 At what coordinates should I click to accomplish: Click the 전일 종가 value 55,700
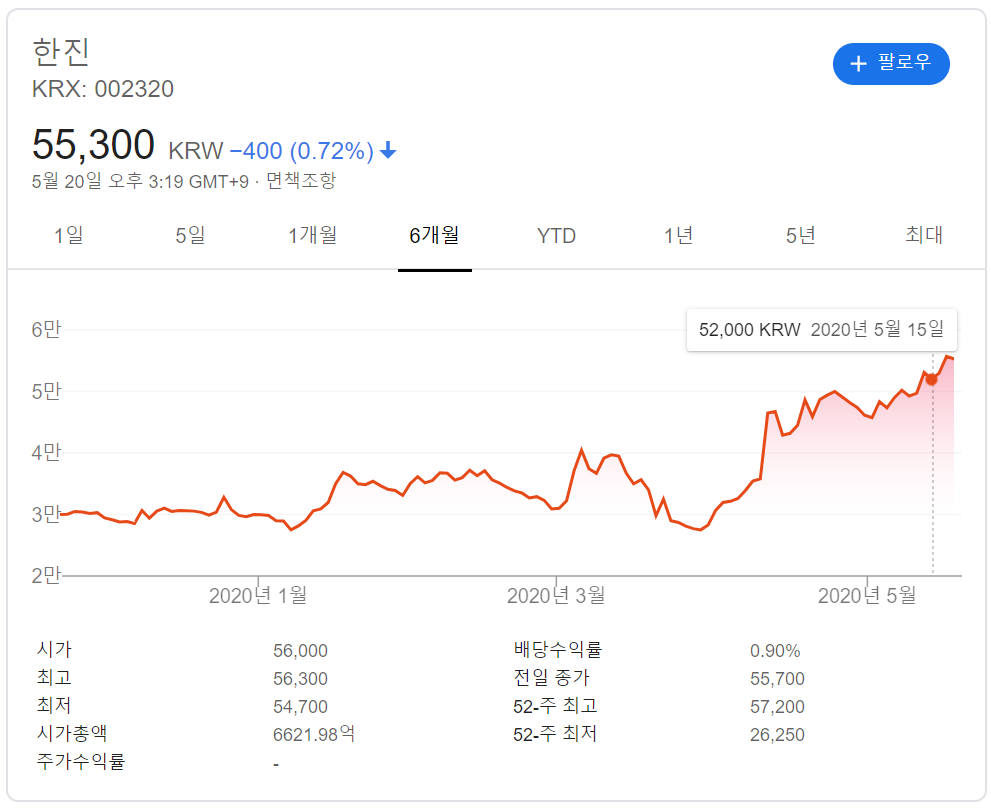pos(777,678)
